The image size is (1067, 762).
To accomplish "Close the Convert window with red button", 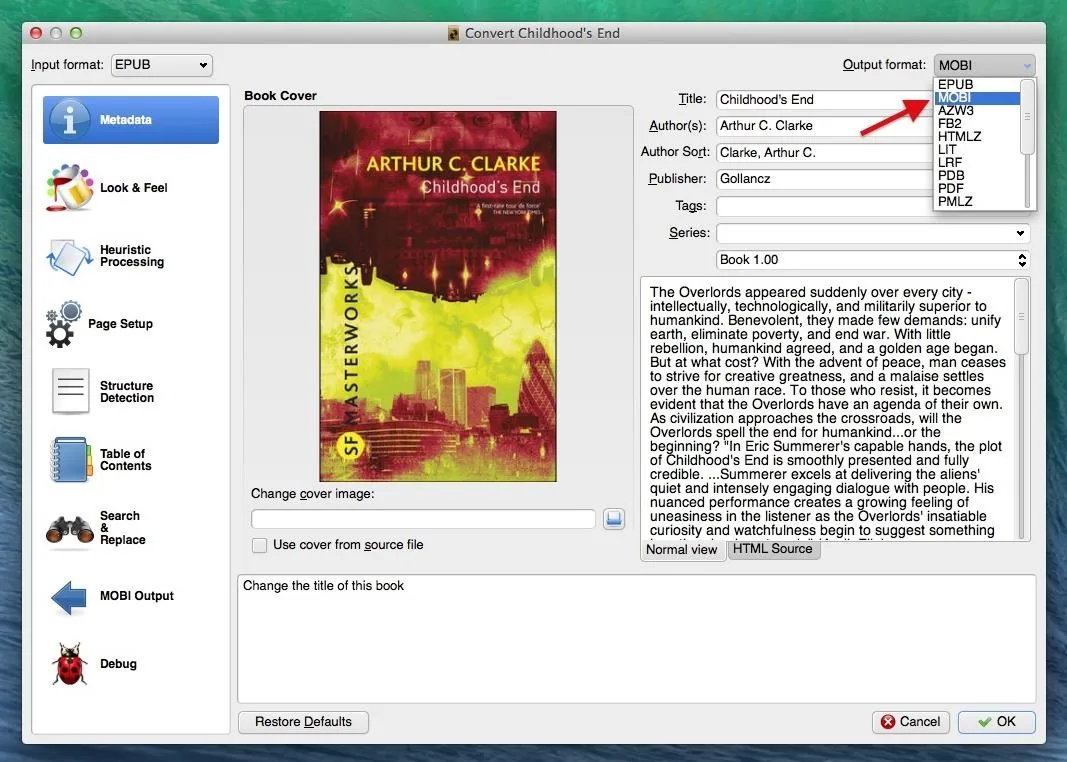I will click(x=37, y=33).
